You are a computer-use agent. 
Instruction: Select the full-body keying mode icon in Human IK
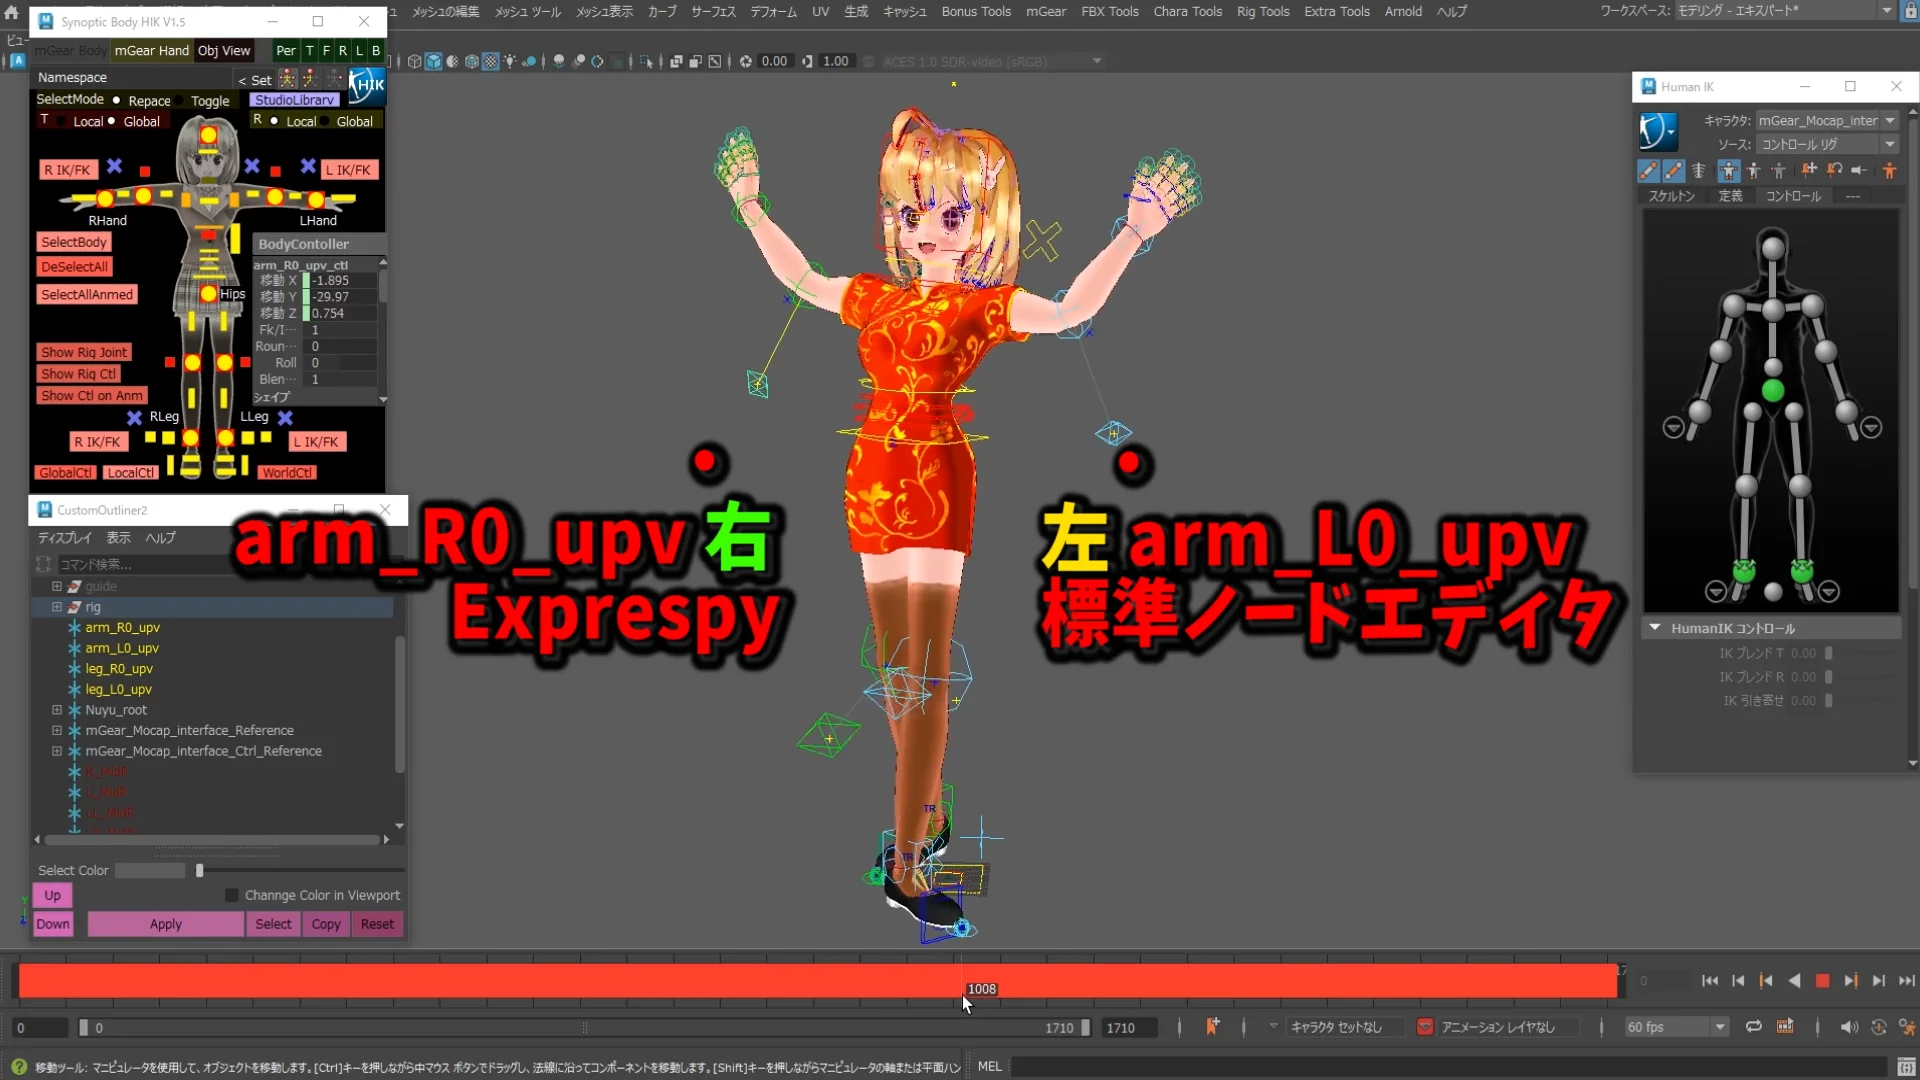click(x=1728, y=170)
